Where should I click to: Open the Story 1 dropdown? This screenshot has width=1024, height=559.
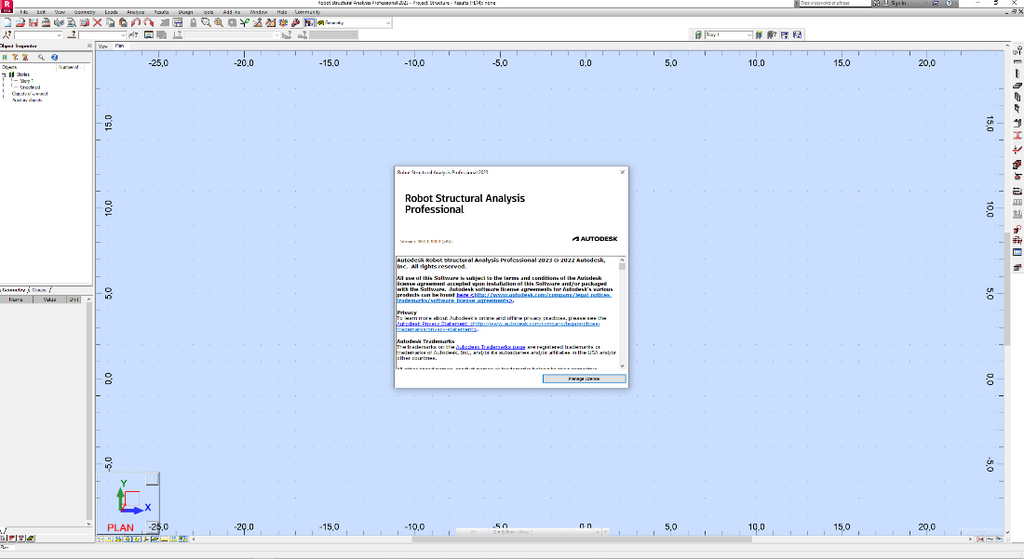(x=728, y=35)
